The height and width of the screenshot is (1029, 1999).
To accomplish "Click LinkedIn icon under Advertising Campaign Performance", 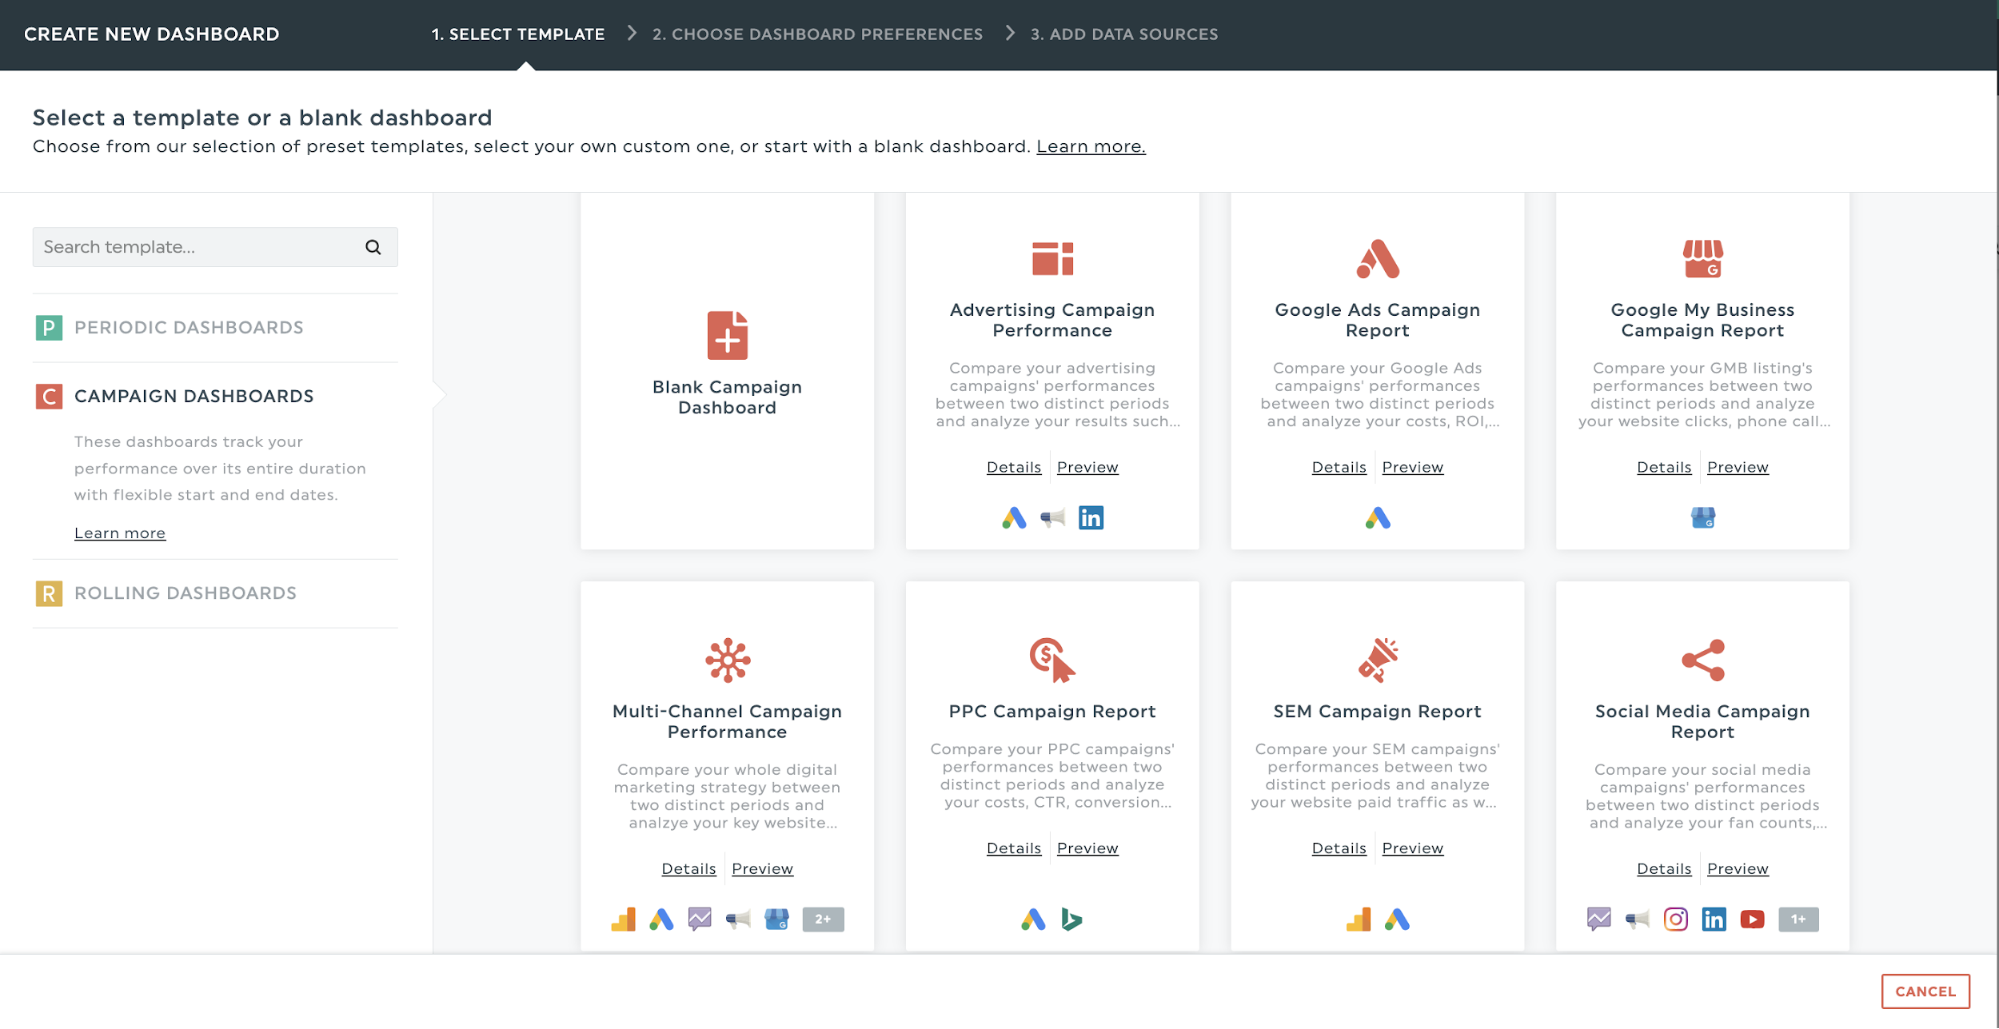I will pos(1091,518).
